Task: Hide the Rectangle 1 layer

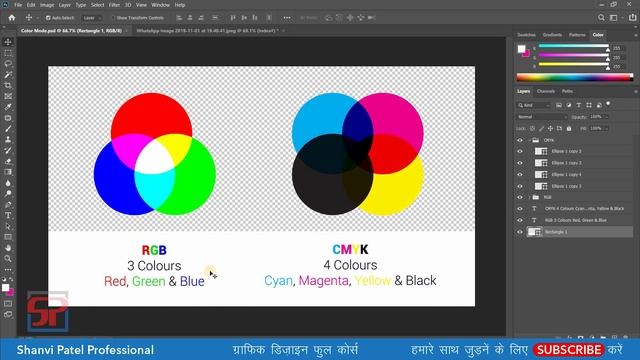Action: (520, 232)
